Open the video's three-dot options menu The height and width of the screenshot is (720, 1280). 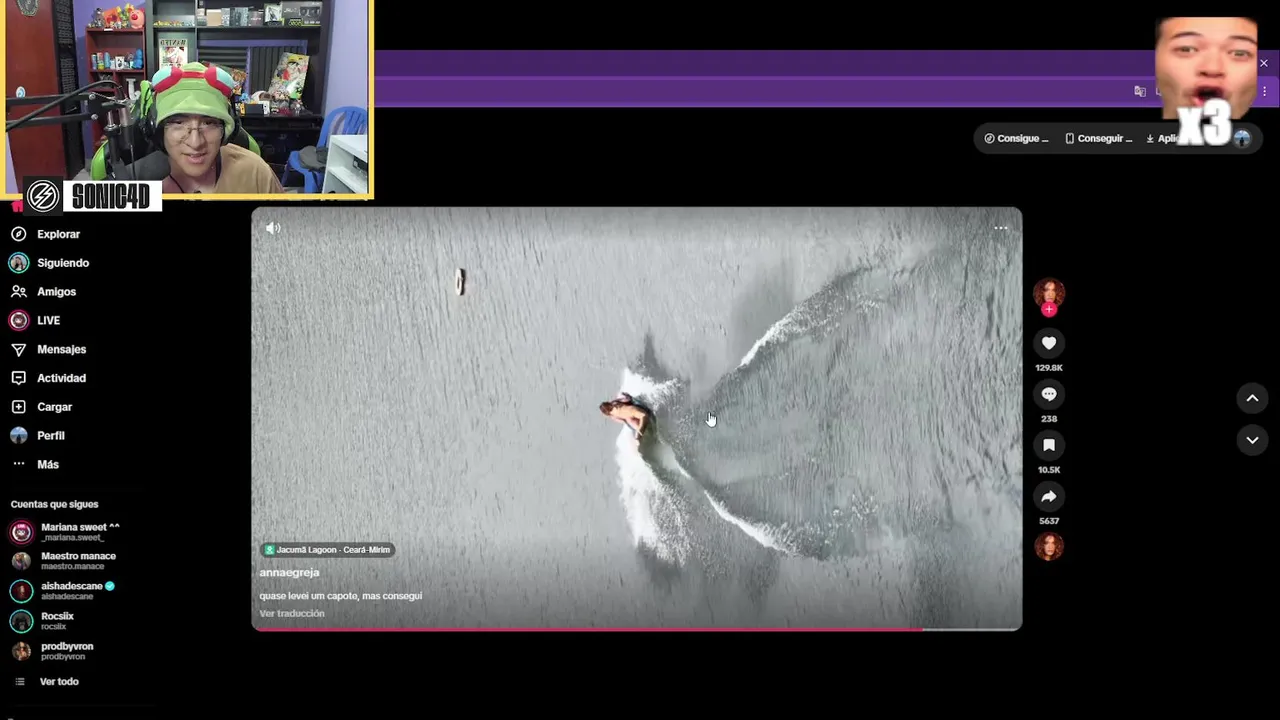(1001, 228)
